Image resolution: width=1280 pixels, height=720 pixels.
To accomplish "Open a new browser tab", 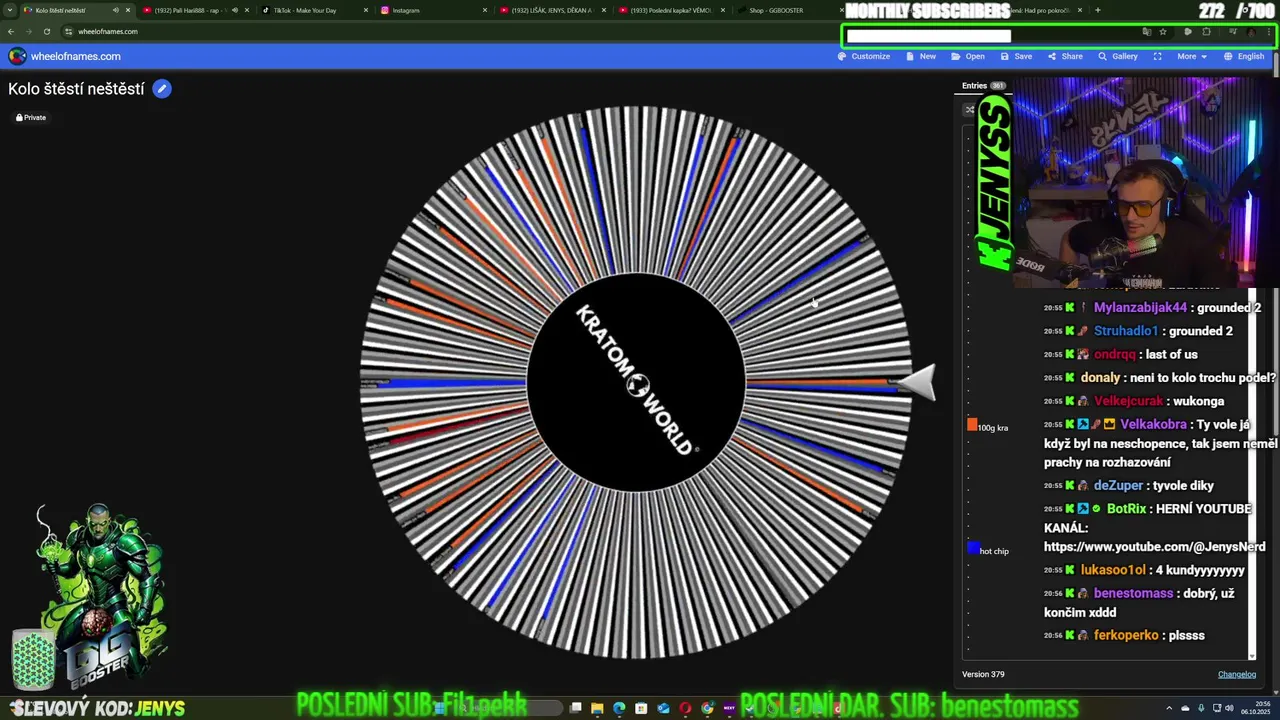I will (x=1097, y=10).
